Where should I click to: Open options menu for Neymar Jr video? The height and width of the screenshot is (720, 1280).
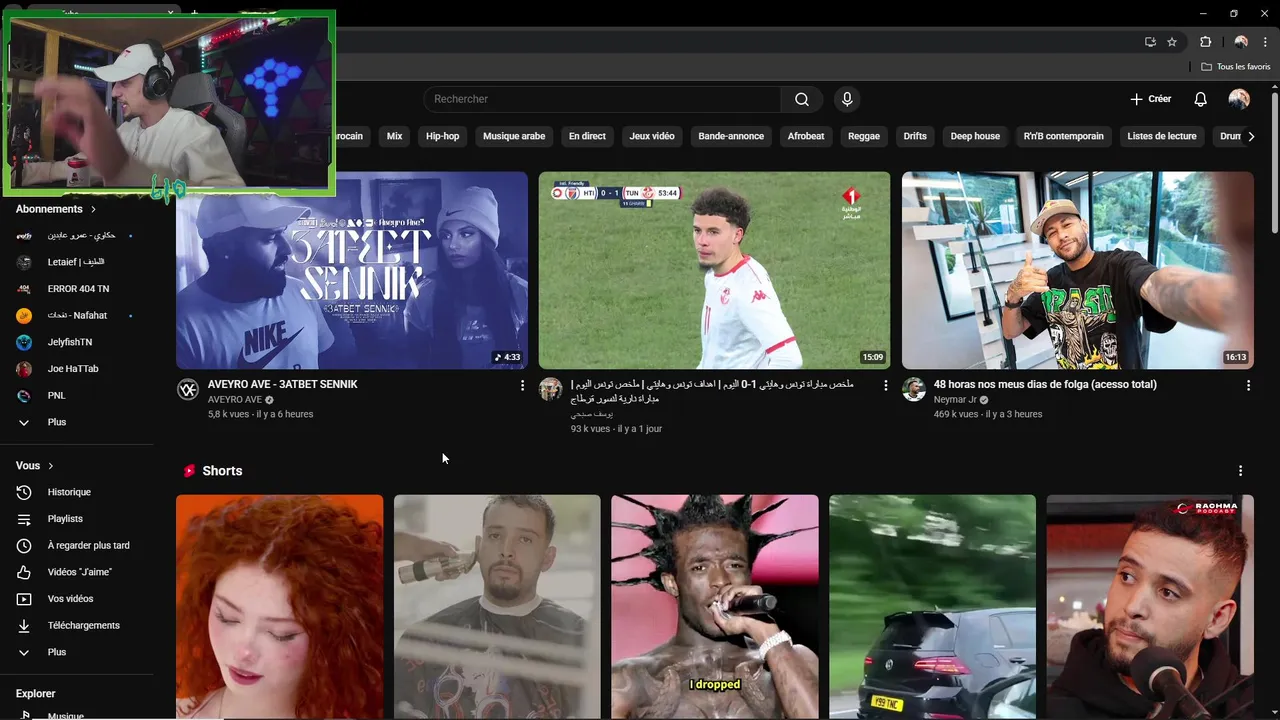1248,385
